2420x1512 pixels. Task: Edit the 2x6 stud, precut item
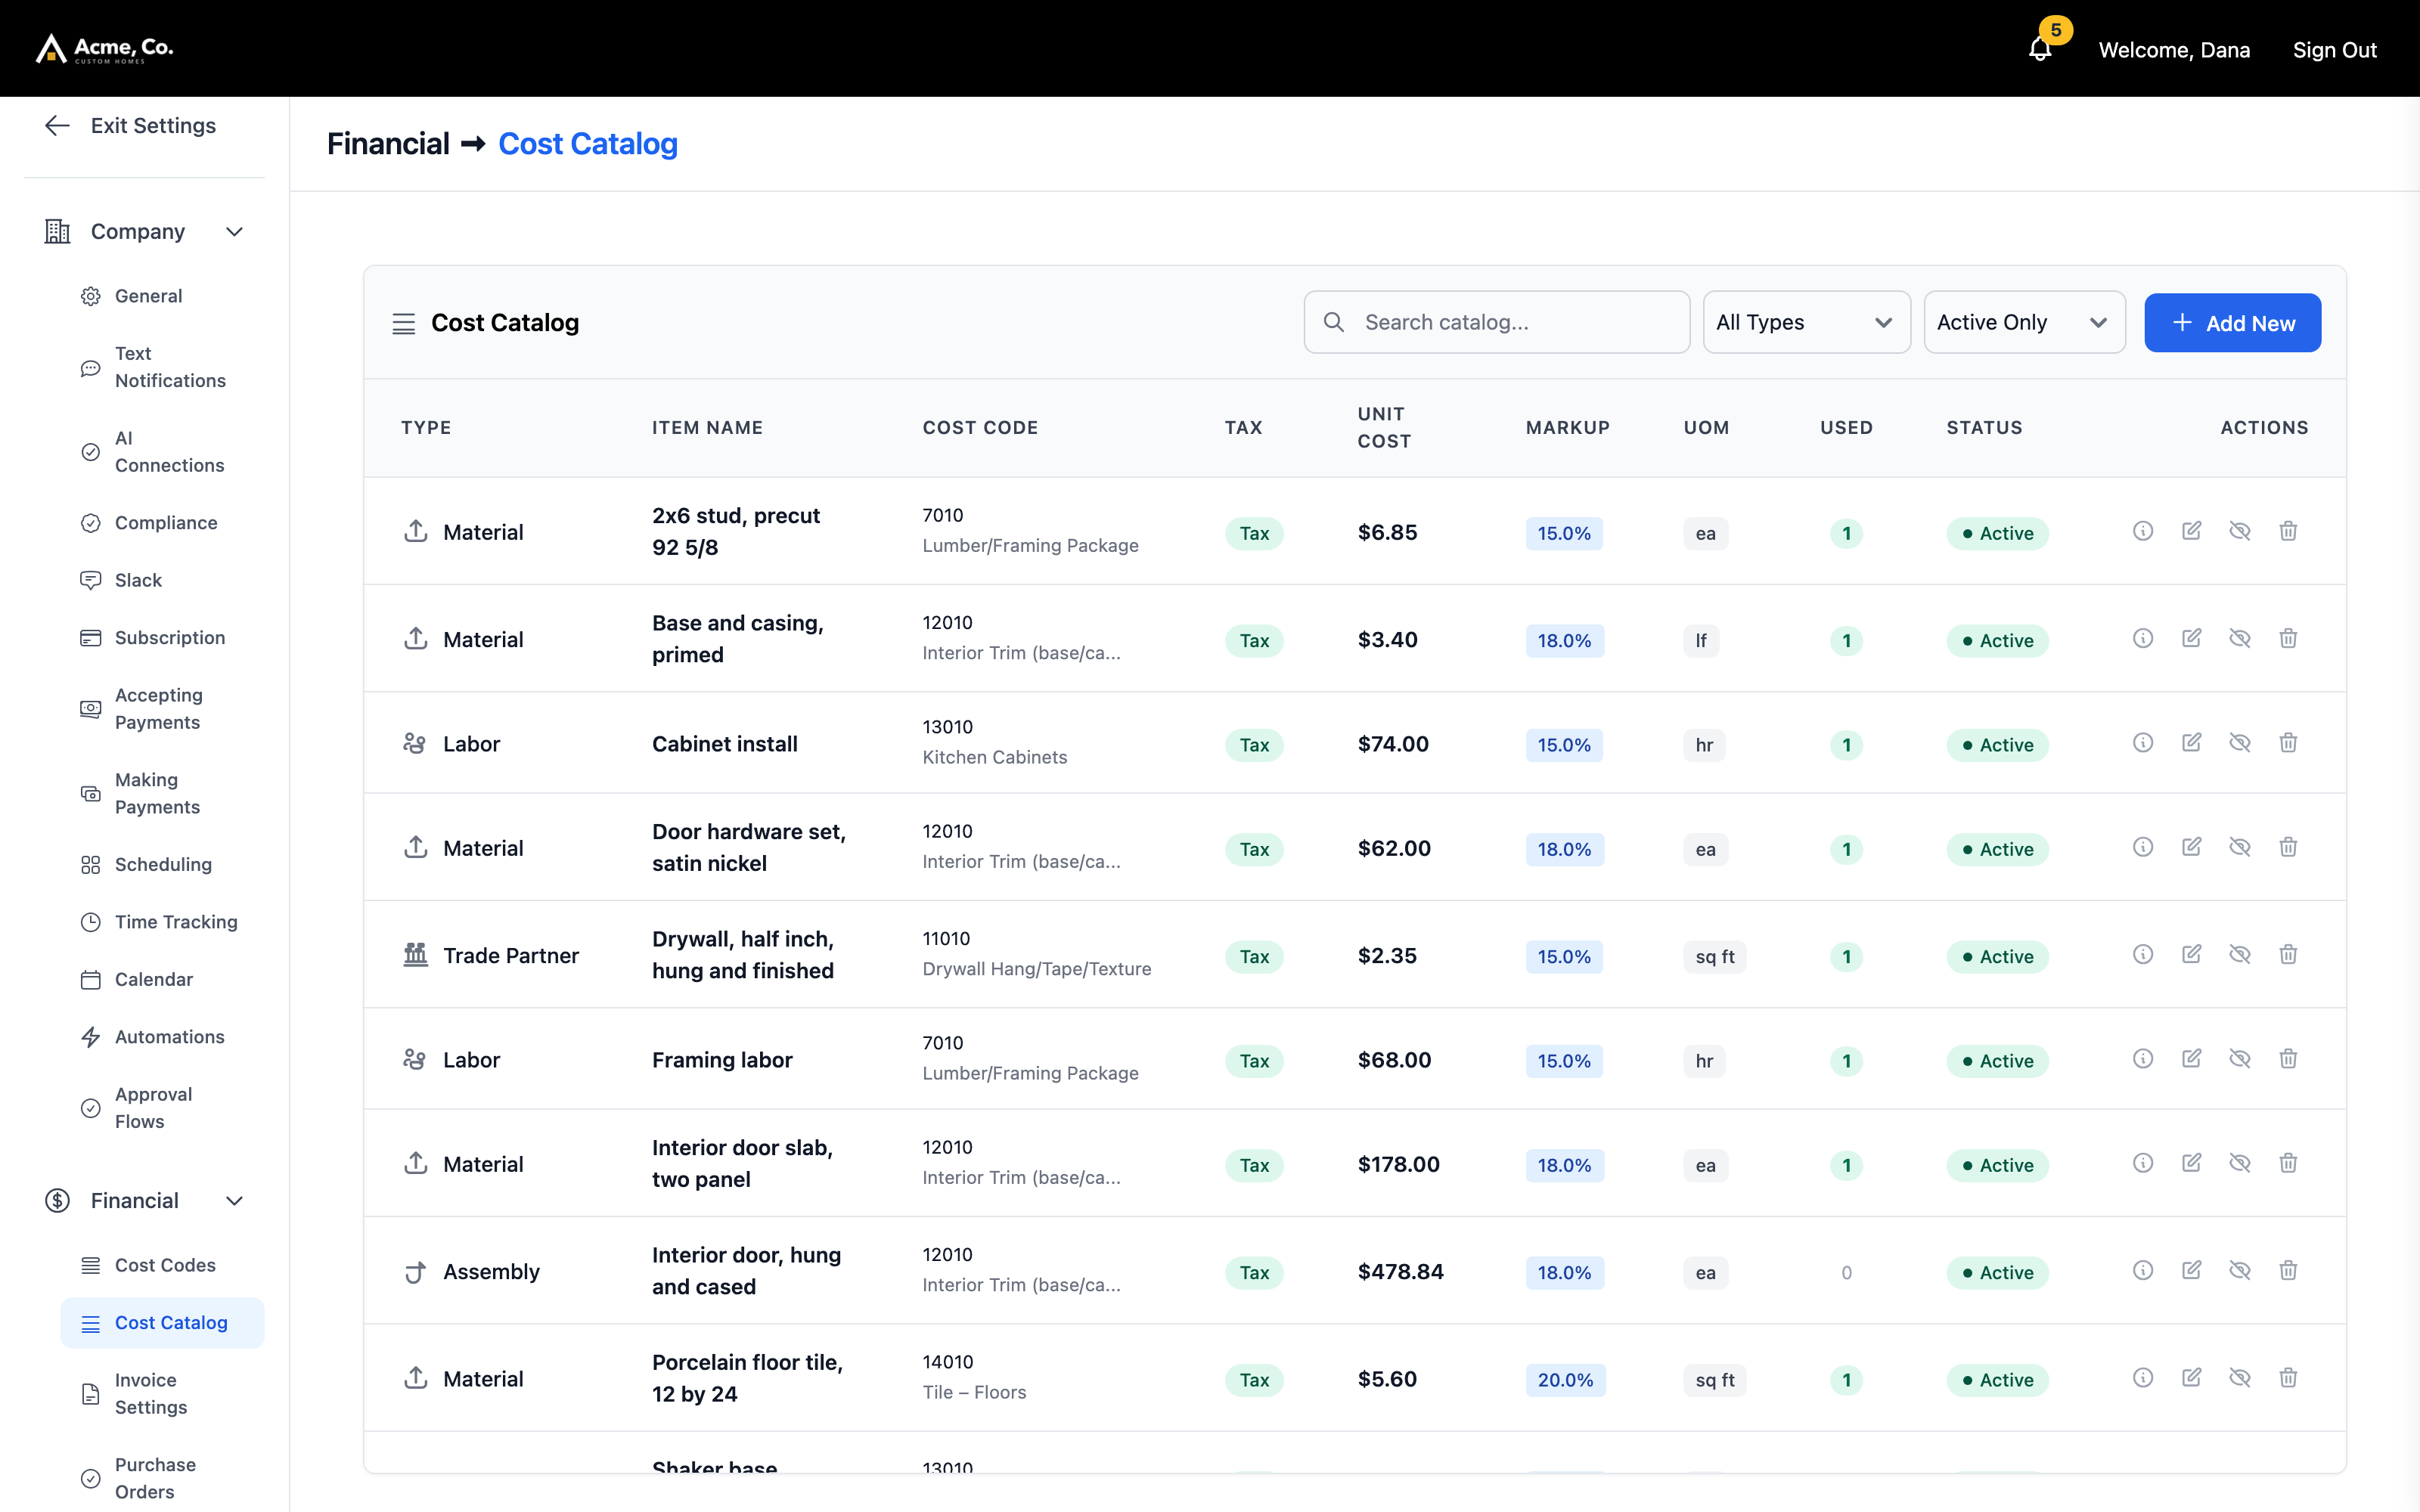(2191, 531)
